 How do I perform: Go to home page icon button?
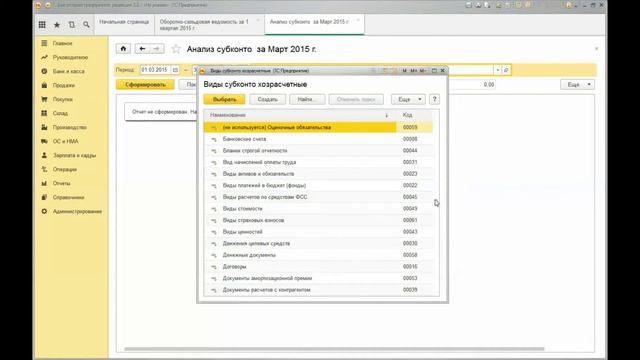[x=123, y=49]
